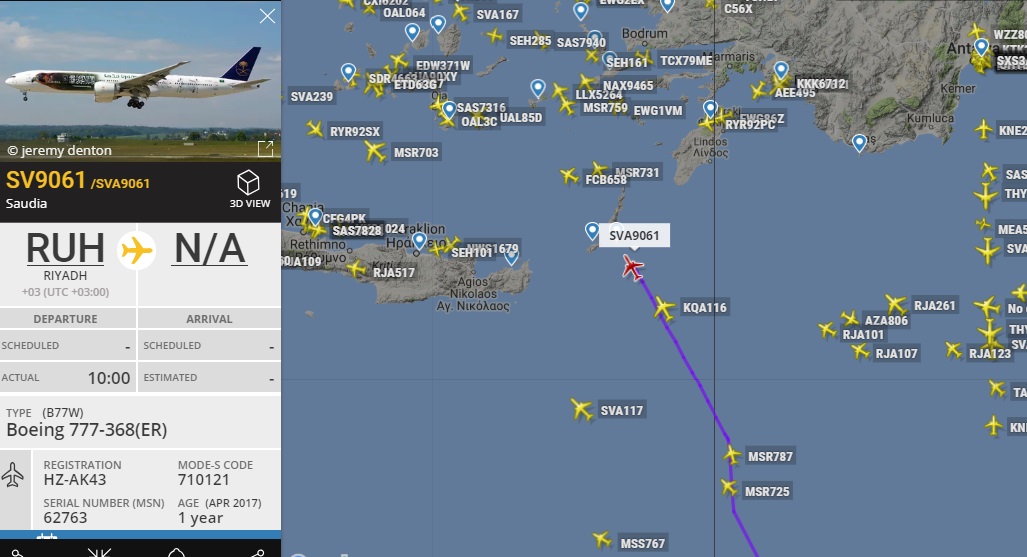1027x557 pixels.
Task: Open the SVA9061 callsign label on the map
Action: click(x=634, y=235)
